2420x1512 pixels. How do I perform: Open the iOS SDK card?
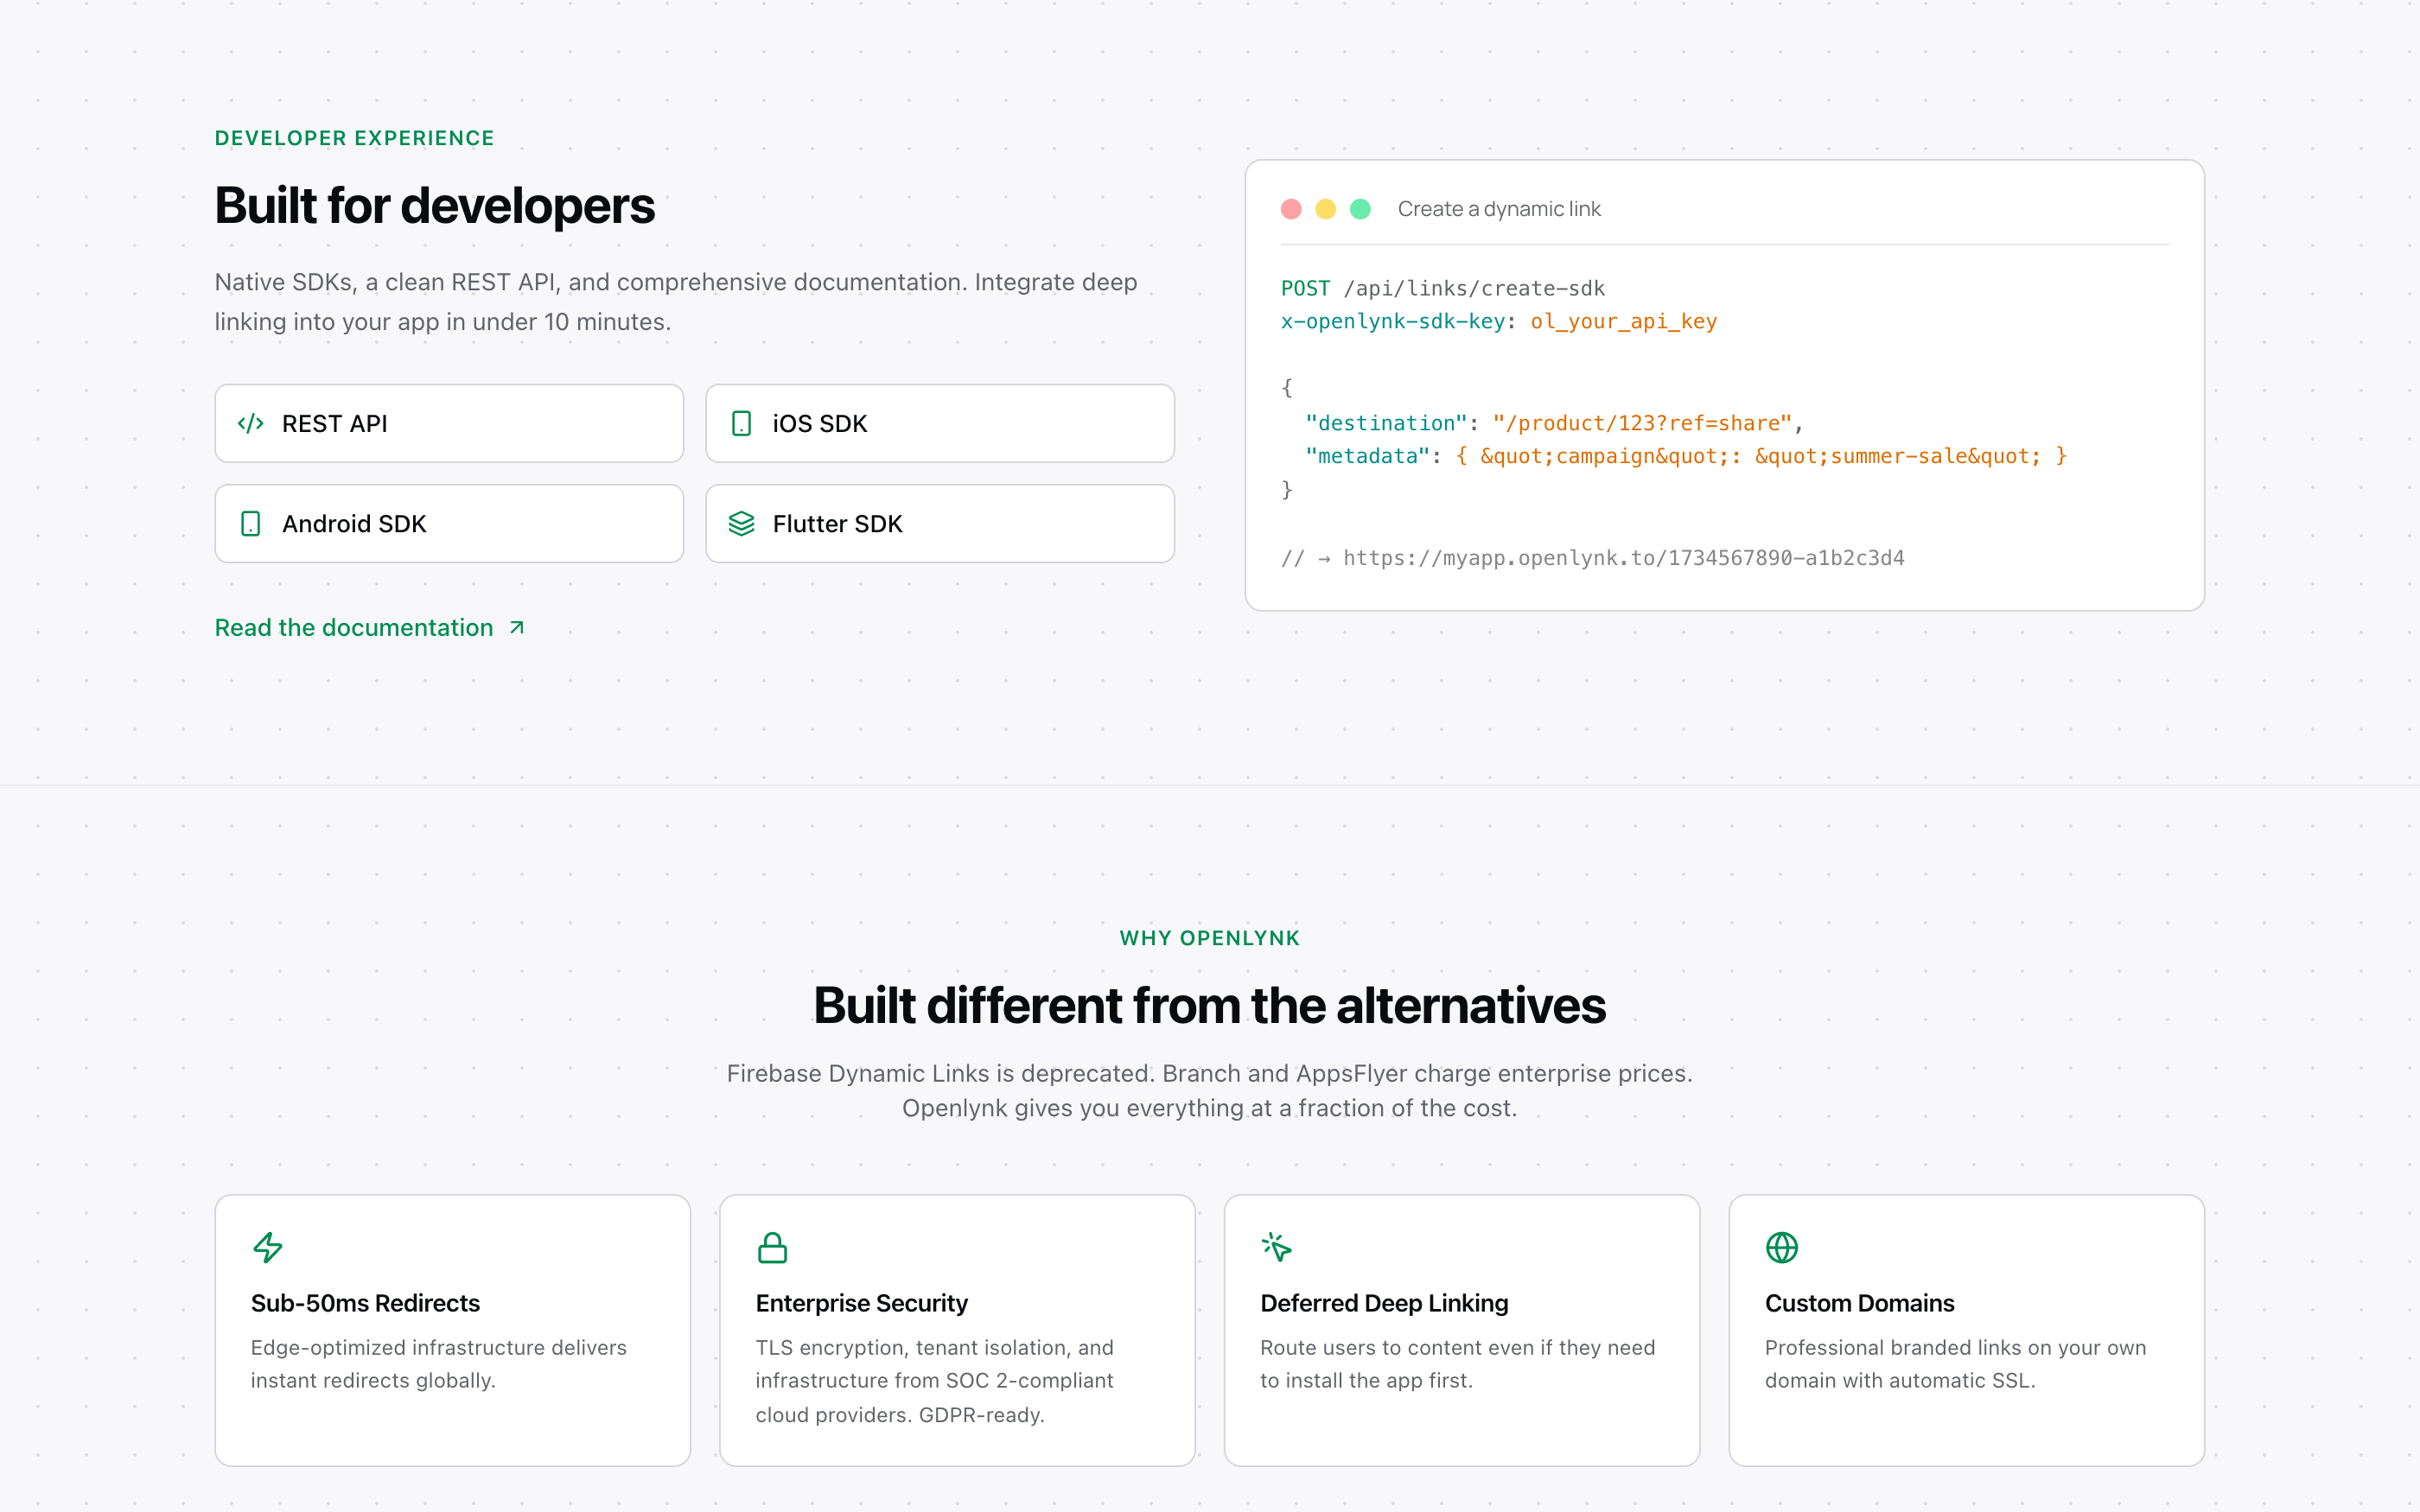[x=940, y=424]
